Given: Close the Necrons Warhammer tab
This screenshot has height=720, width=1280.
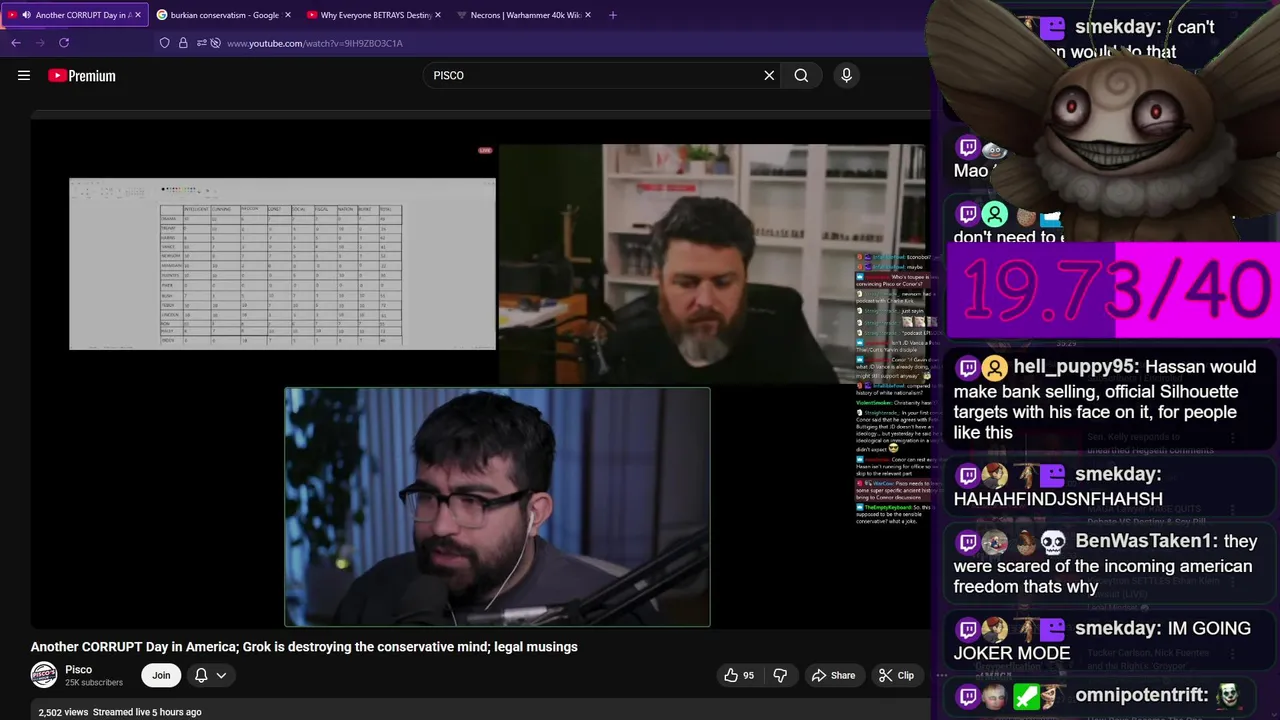Looking at the screenshot, I should 588,15.
